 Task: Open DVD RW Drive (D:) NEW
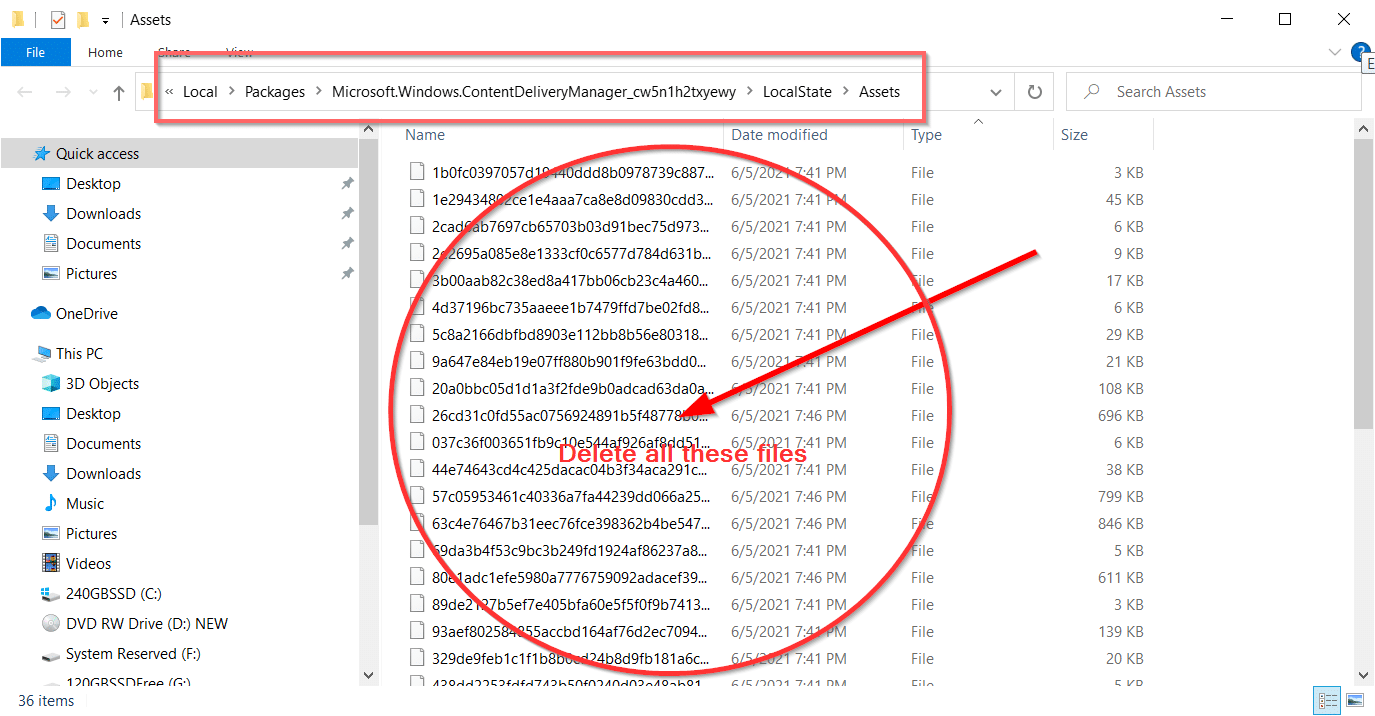146,624
